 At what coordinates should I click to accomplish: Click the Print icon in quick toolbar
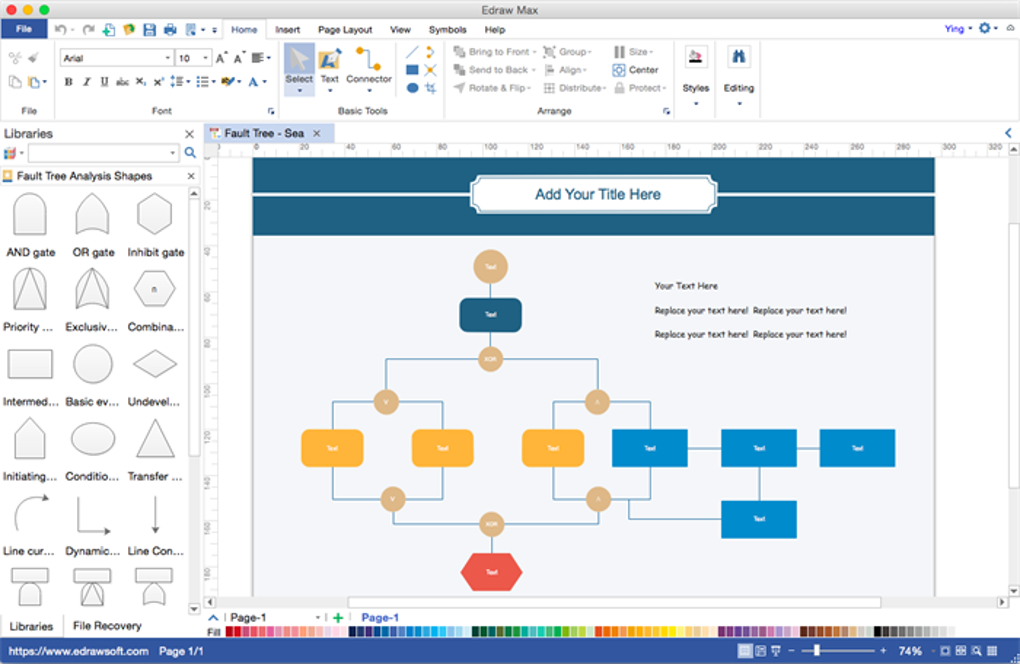[x=170, y=29]
